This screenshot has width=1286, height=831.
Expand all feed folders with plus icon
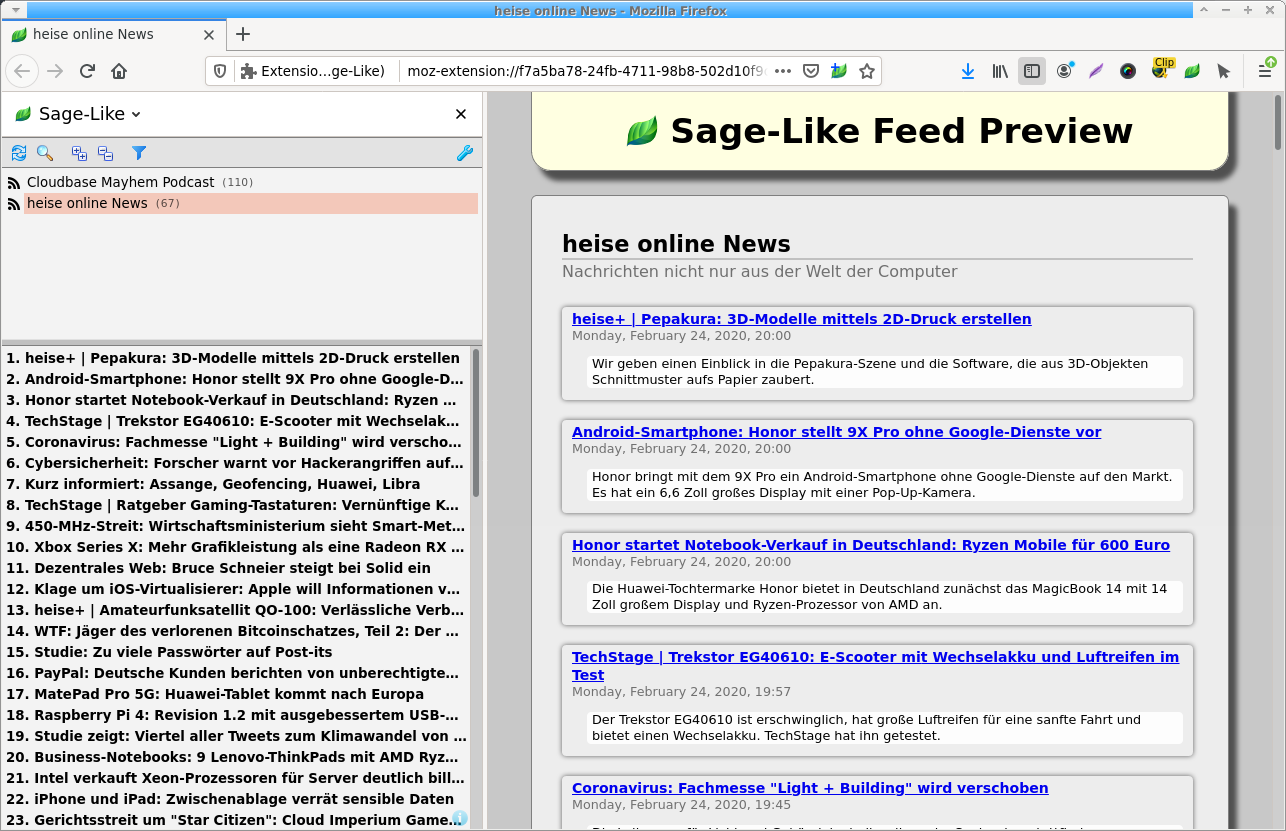[x=79, y=153]
